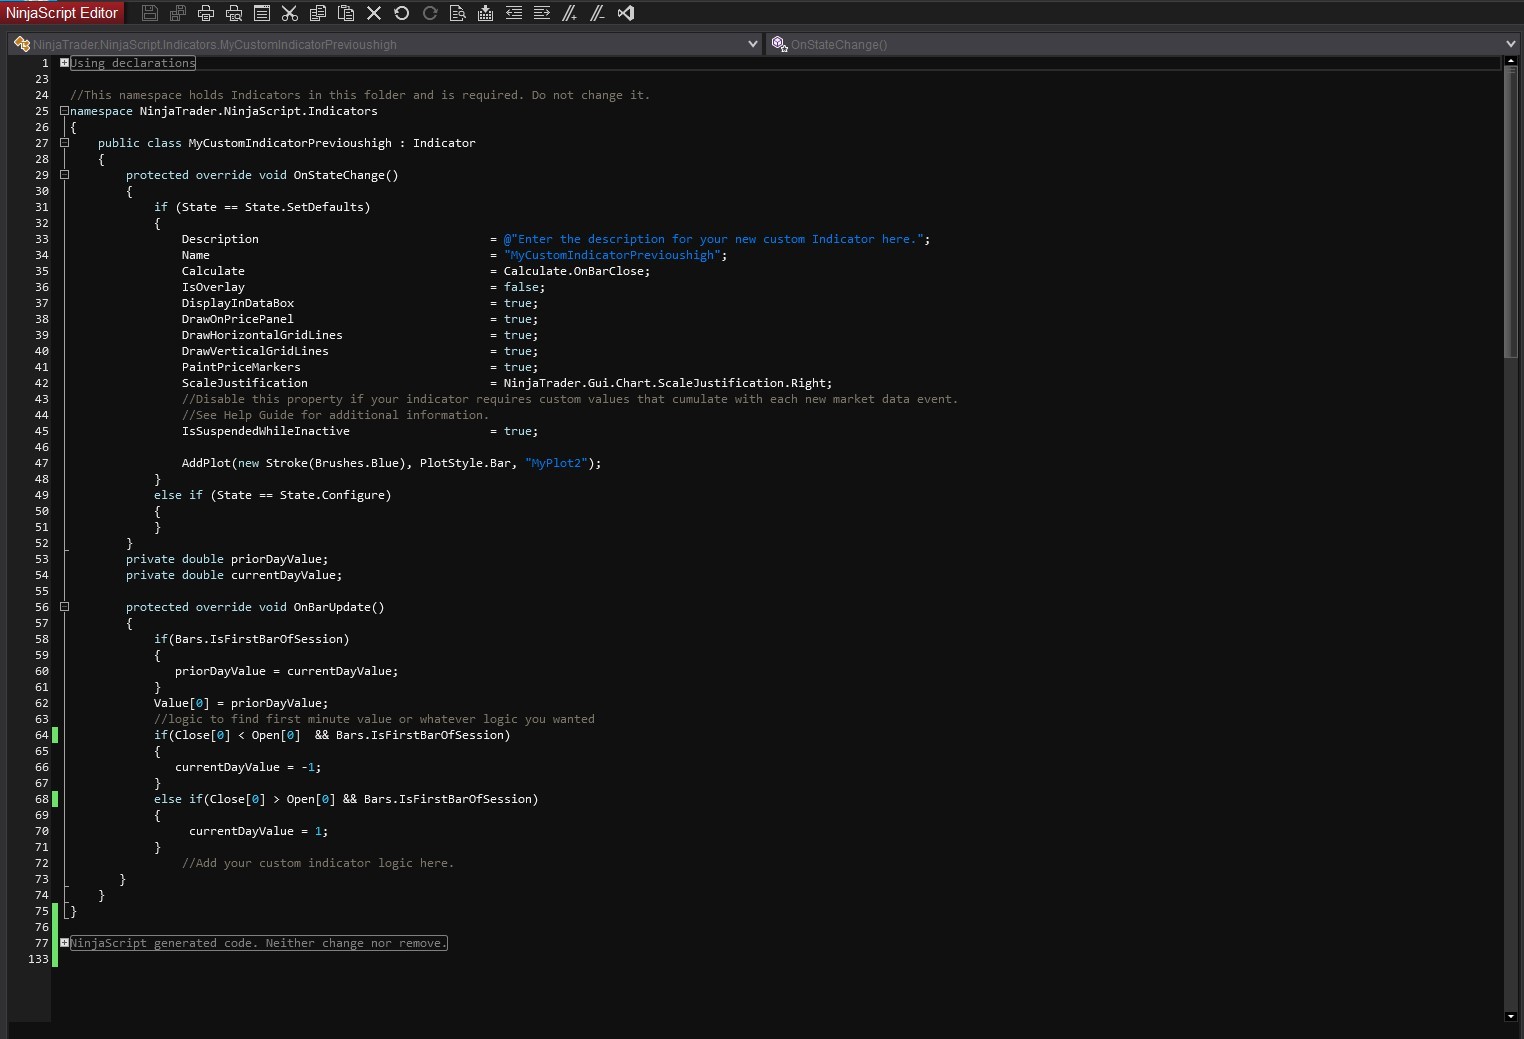Select the NinjaScript Editor tab
Image resolution: width=1524 pixels, height=1039 pixels.
(x=62, y=13)
